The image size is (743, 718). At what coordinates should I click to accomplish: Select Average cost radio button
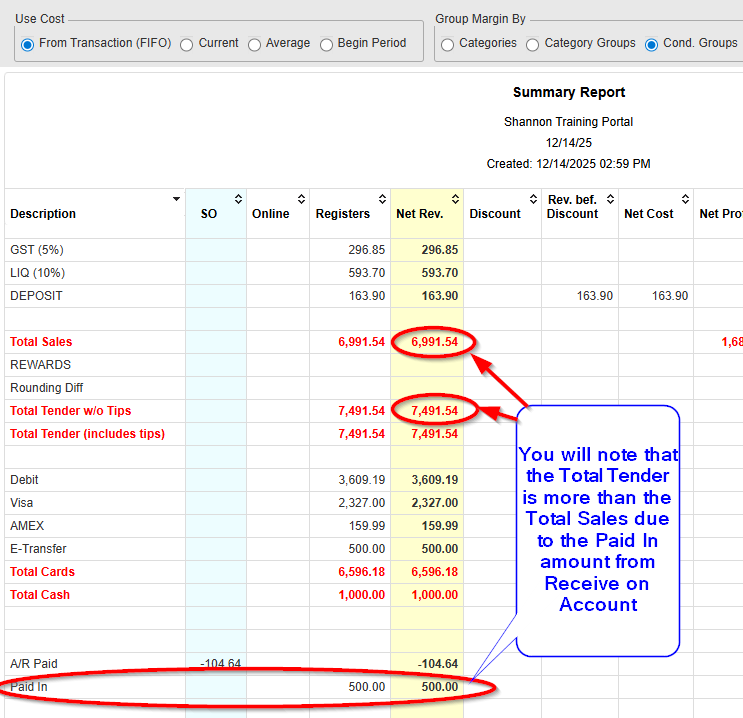(x=254, y=45)
